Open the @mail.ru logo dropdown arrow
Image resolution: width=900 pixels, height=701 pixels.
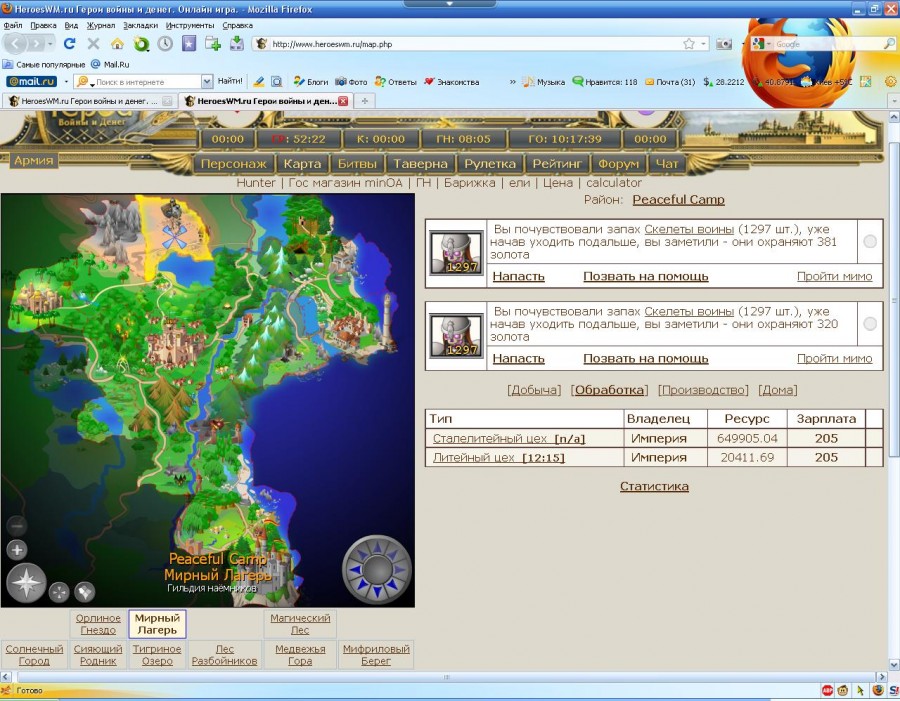65,82
